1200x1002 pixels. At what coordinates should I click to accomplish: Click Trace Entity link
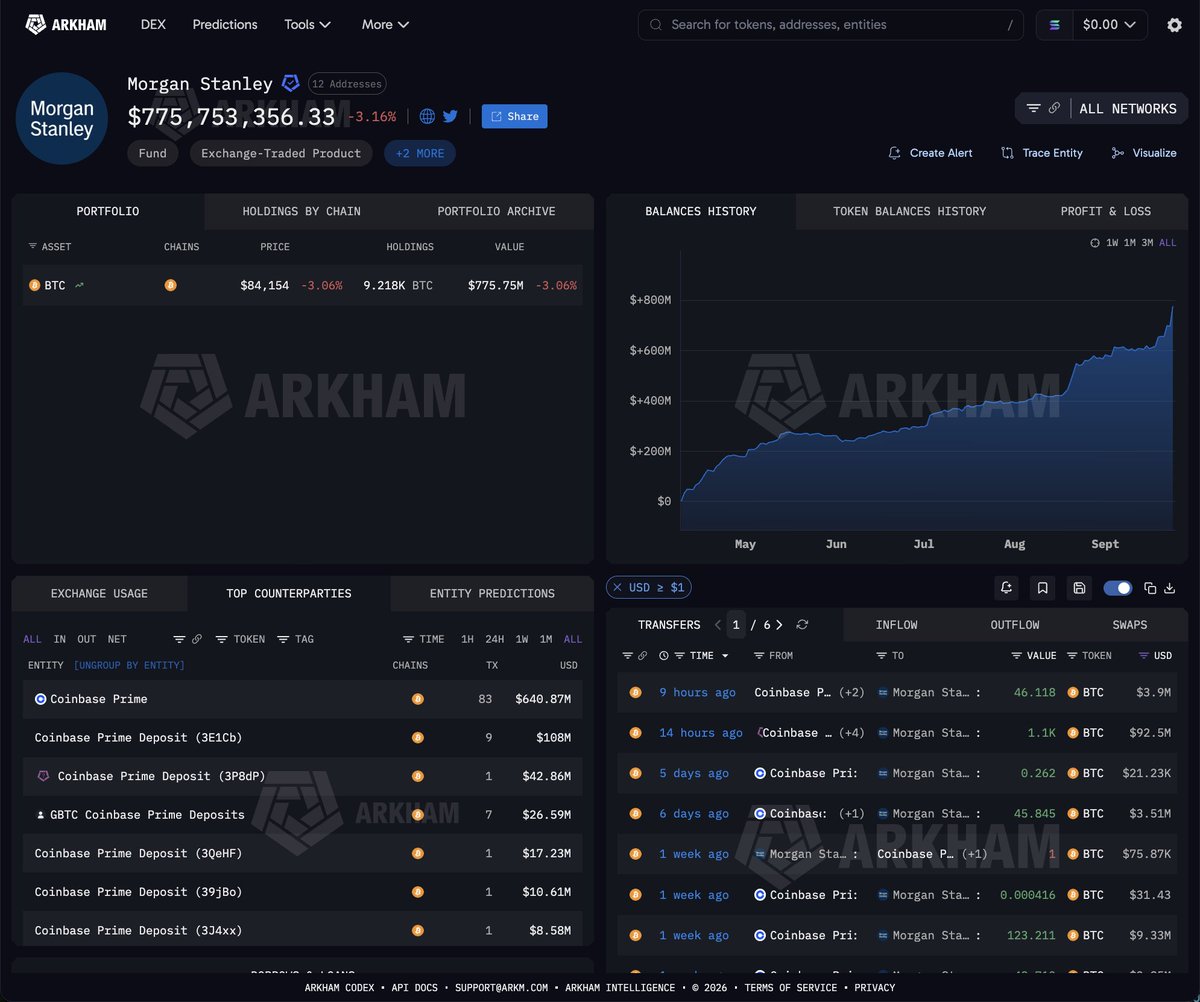tap(1042, 153)
